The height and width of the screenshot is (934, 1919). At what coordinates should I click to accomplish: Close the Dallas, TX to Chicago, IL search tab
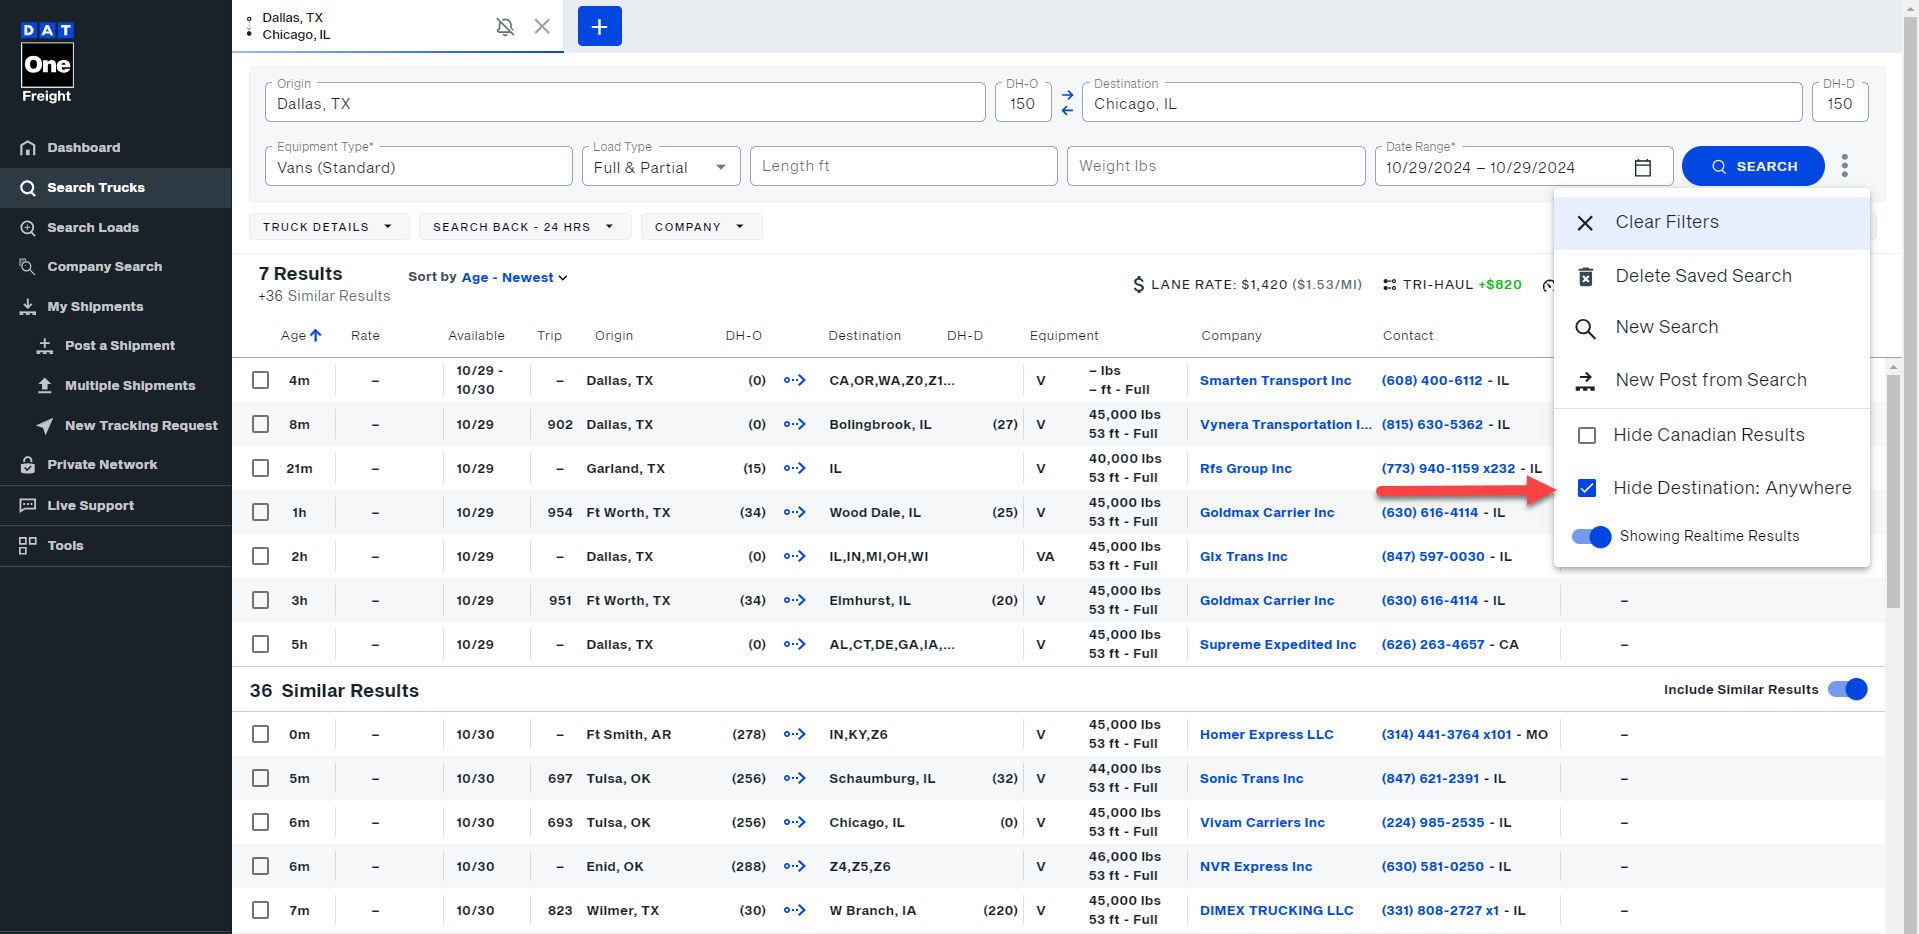(542, 27)
